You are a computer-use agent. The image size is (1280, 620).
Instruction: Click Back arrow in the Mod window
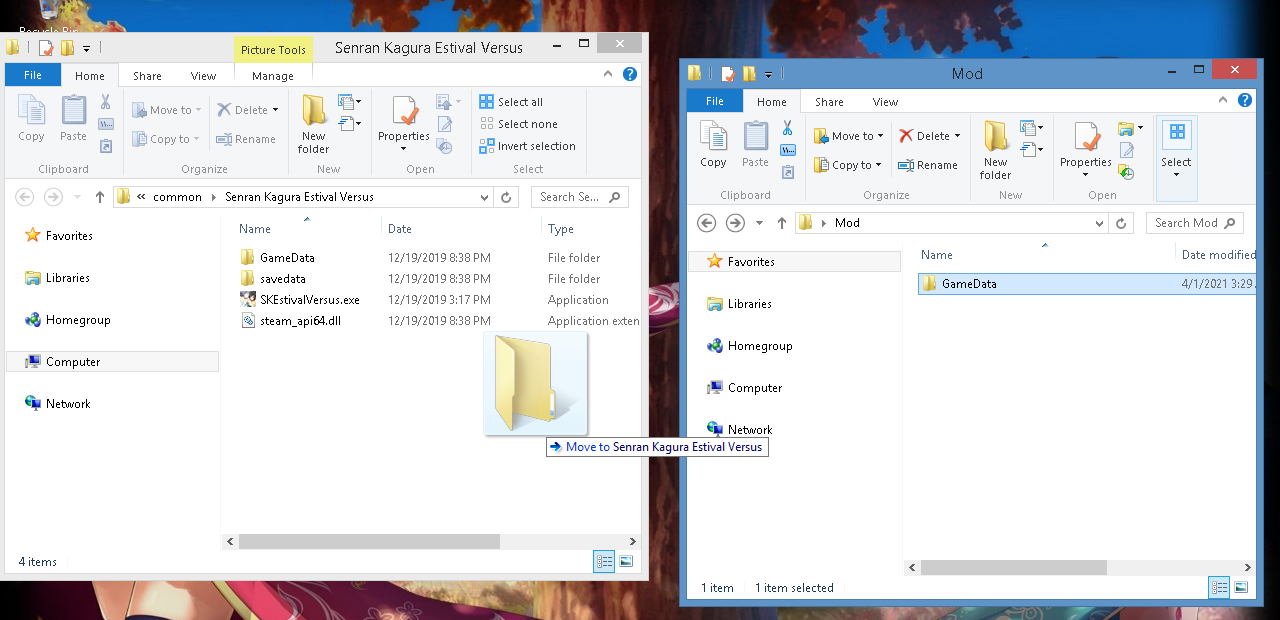[x=706, y=223]
